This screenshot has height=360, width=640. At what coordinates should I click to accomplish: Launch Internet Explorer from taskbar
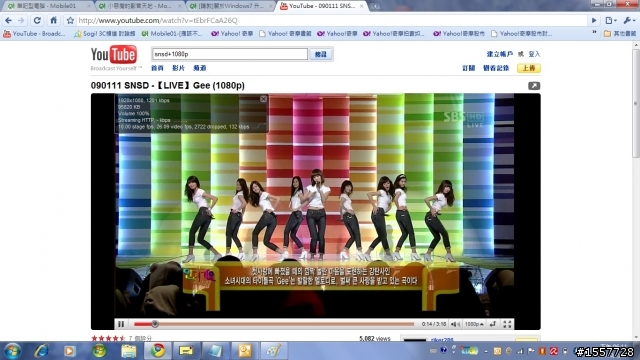pyautogui.click(x=41, y=351)
